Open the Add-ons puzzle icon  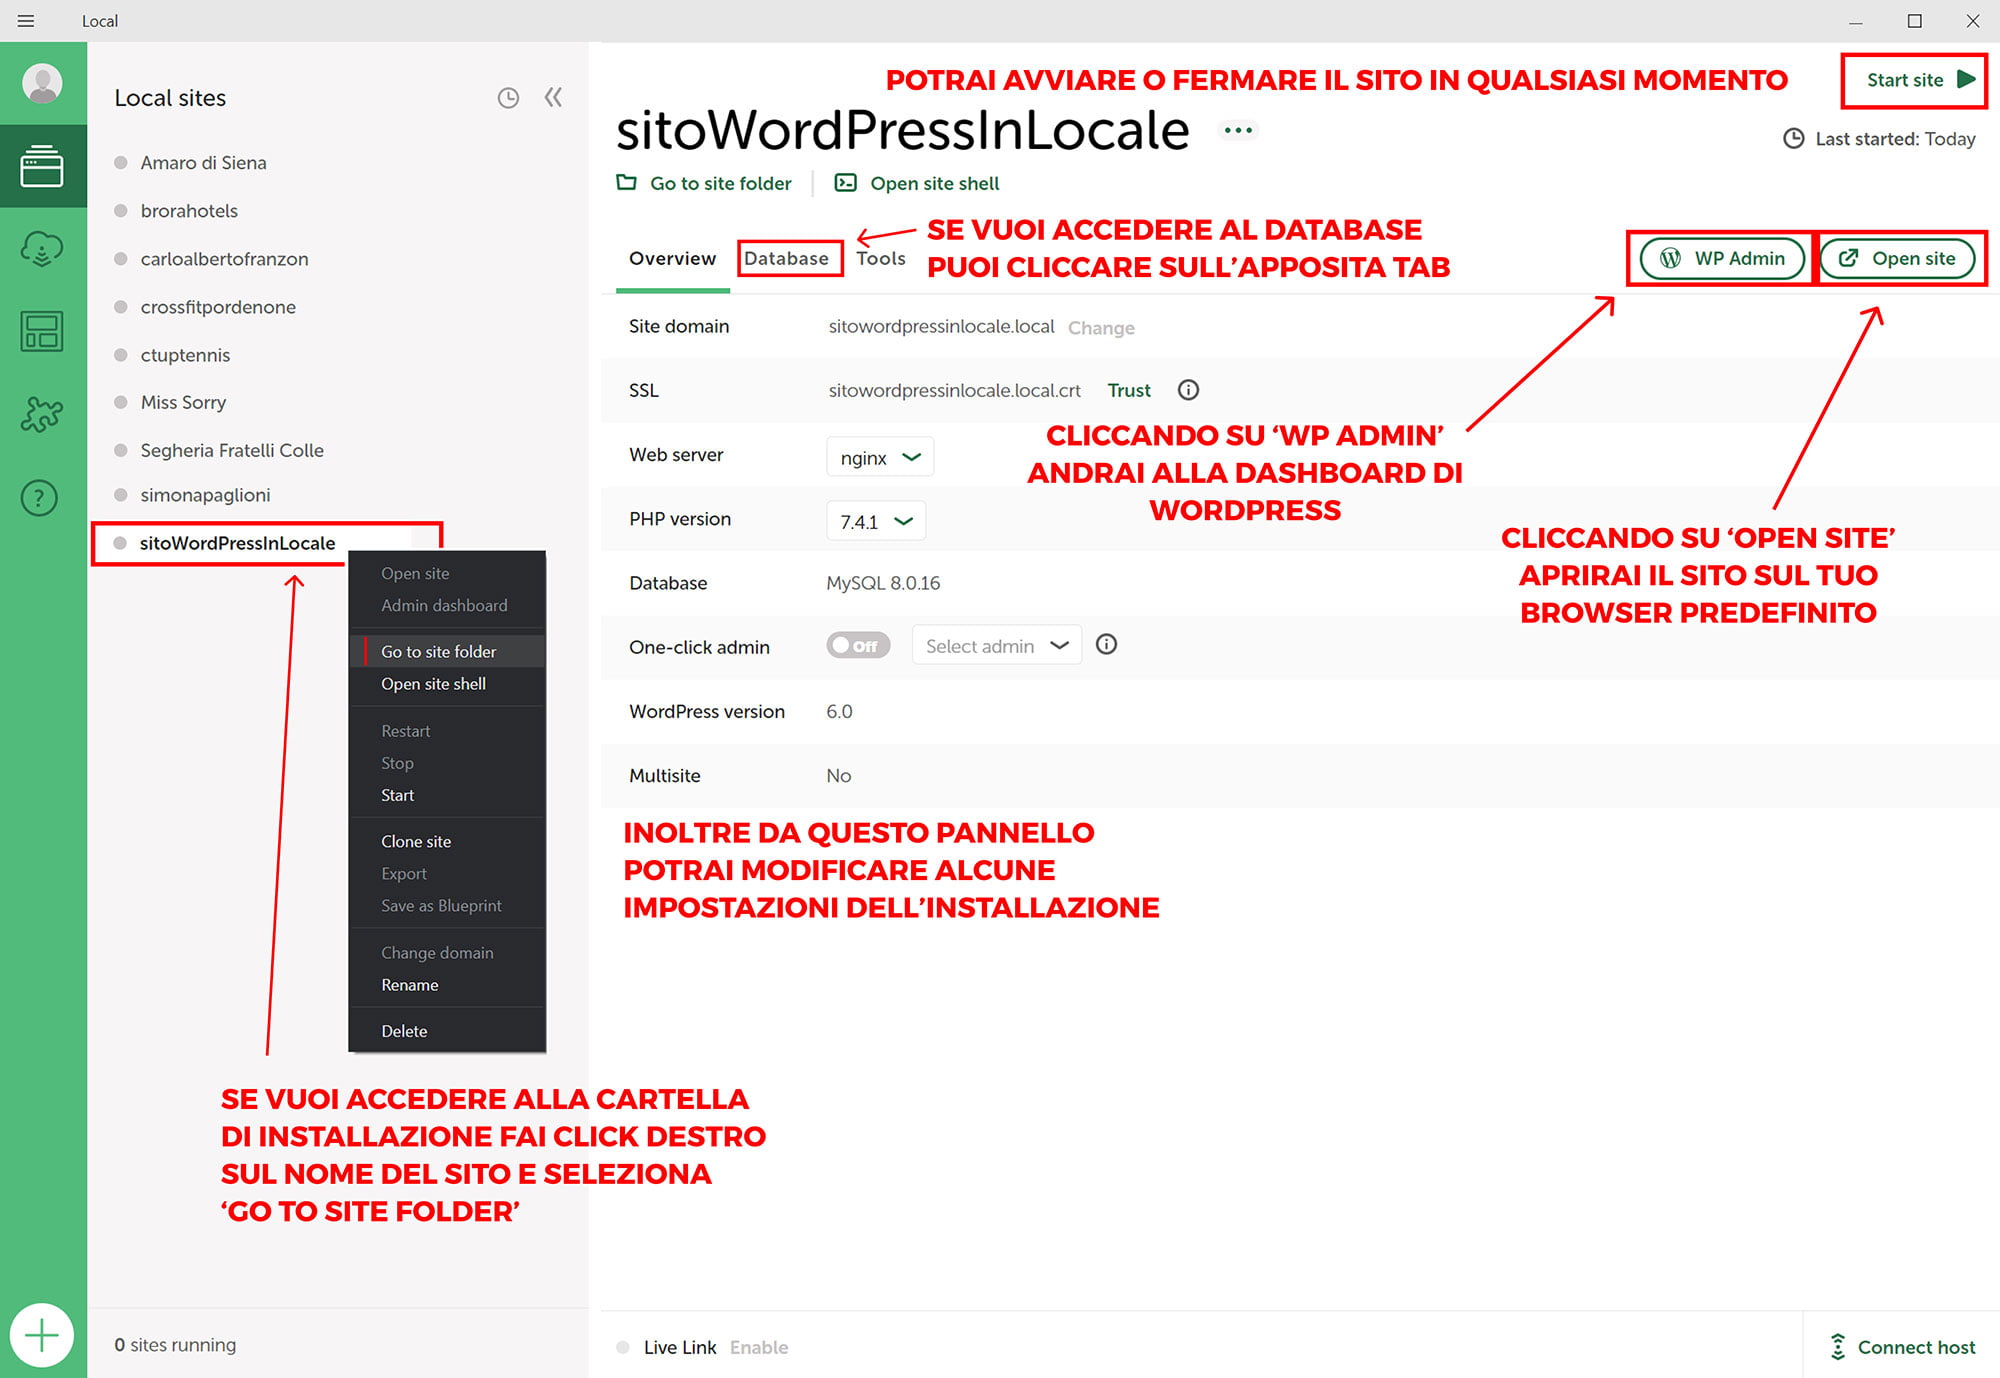(42, 414)
